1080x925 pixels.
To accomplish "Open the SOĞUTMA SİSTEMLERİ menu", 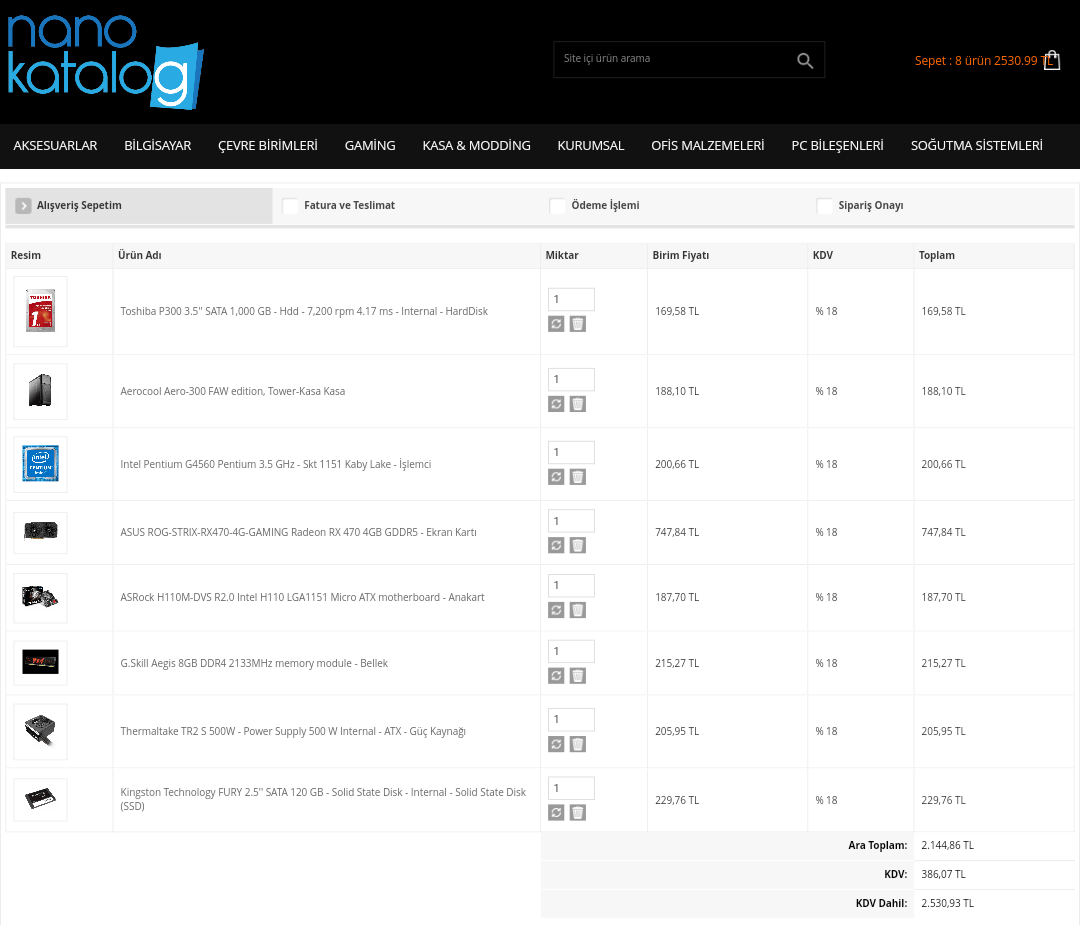I will point(977,145).
